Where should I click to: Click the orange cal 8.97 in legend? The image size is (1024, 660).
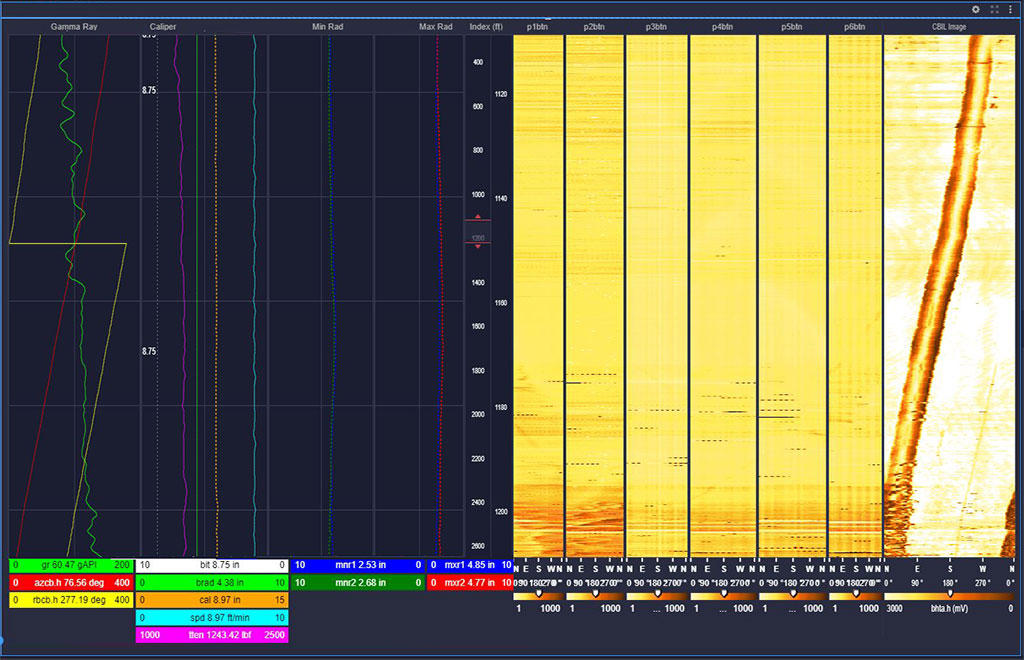point(212,600)
